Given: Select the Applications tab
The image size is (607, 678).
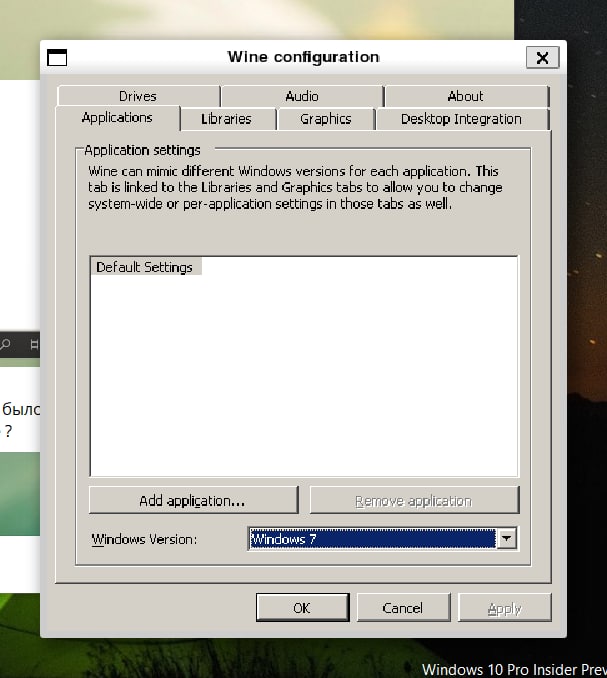Looking at the screenshot, I should tap(117, 118).
